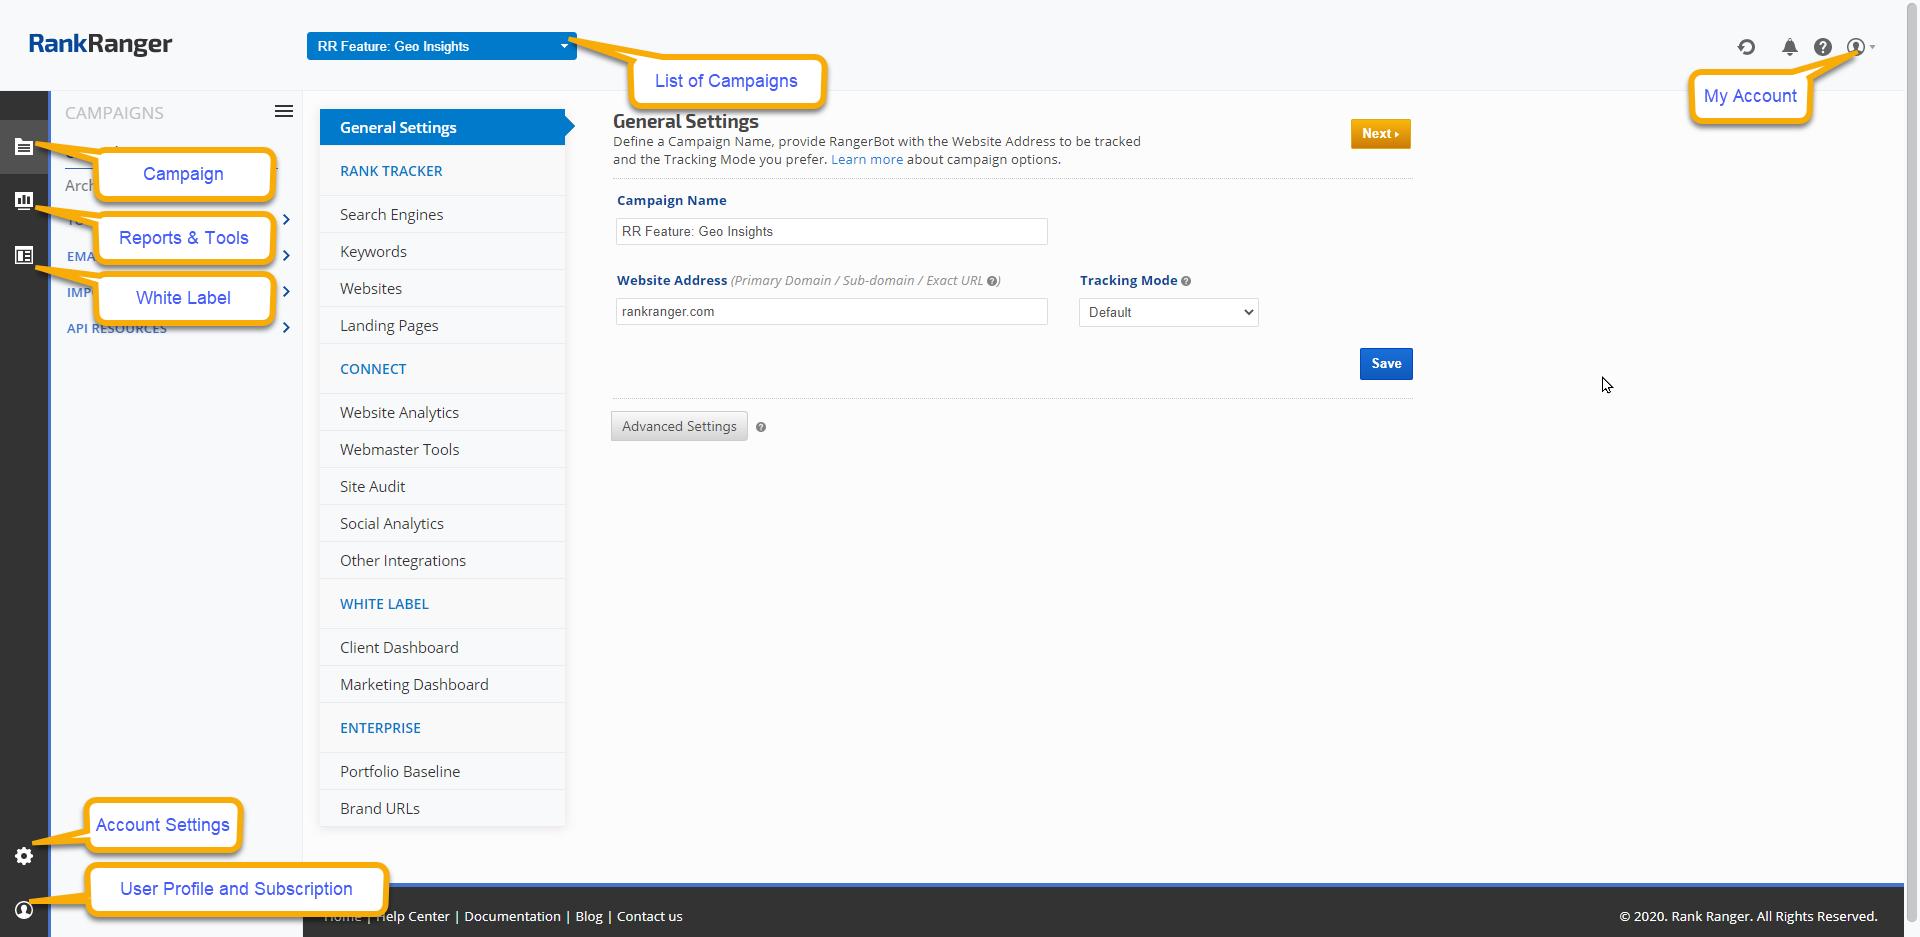This screenshot has width=1920, height=937.
Task: Expand the API Resources section chevron
Action: click(x=286, y=328)
